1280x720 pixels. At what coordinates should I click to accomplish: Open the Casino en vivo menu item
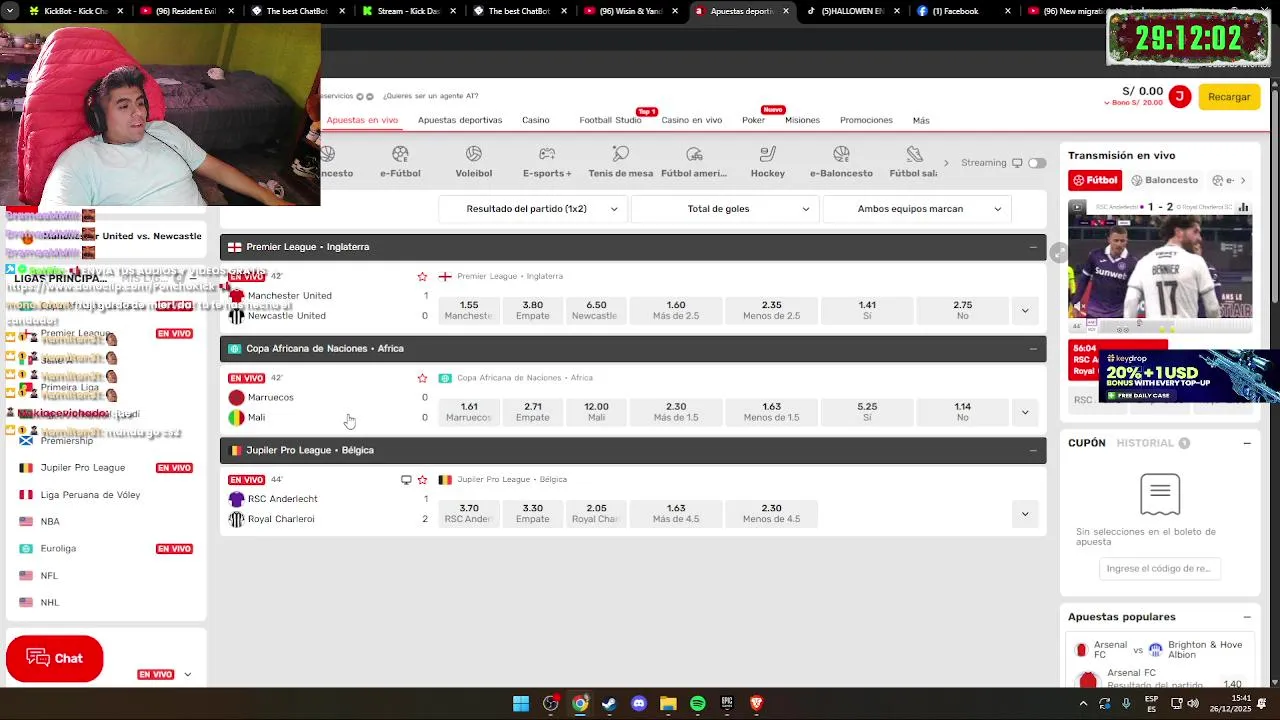tap(691, 120)
